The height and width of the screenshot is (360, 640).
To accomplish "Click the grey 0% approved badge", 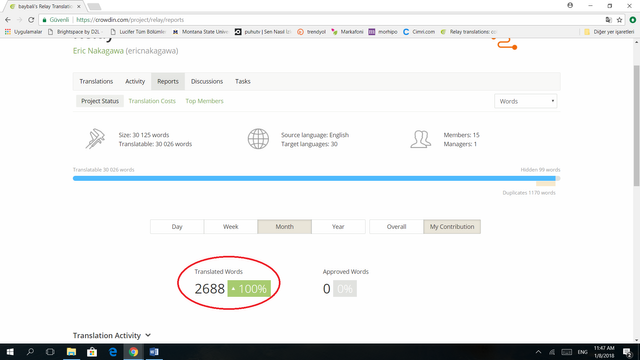I will [345, 289].
